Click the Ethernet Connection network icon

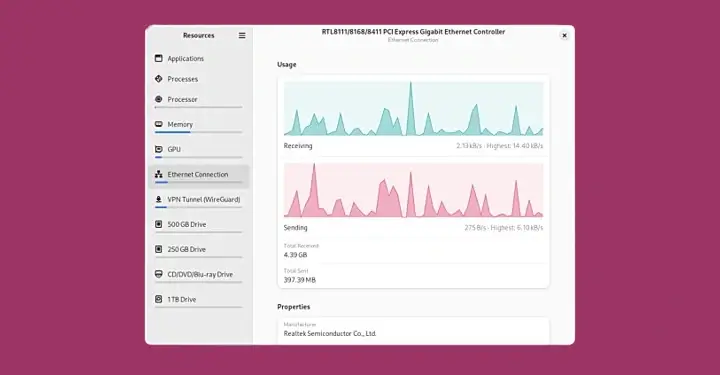[x=159, y=174]
